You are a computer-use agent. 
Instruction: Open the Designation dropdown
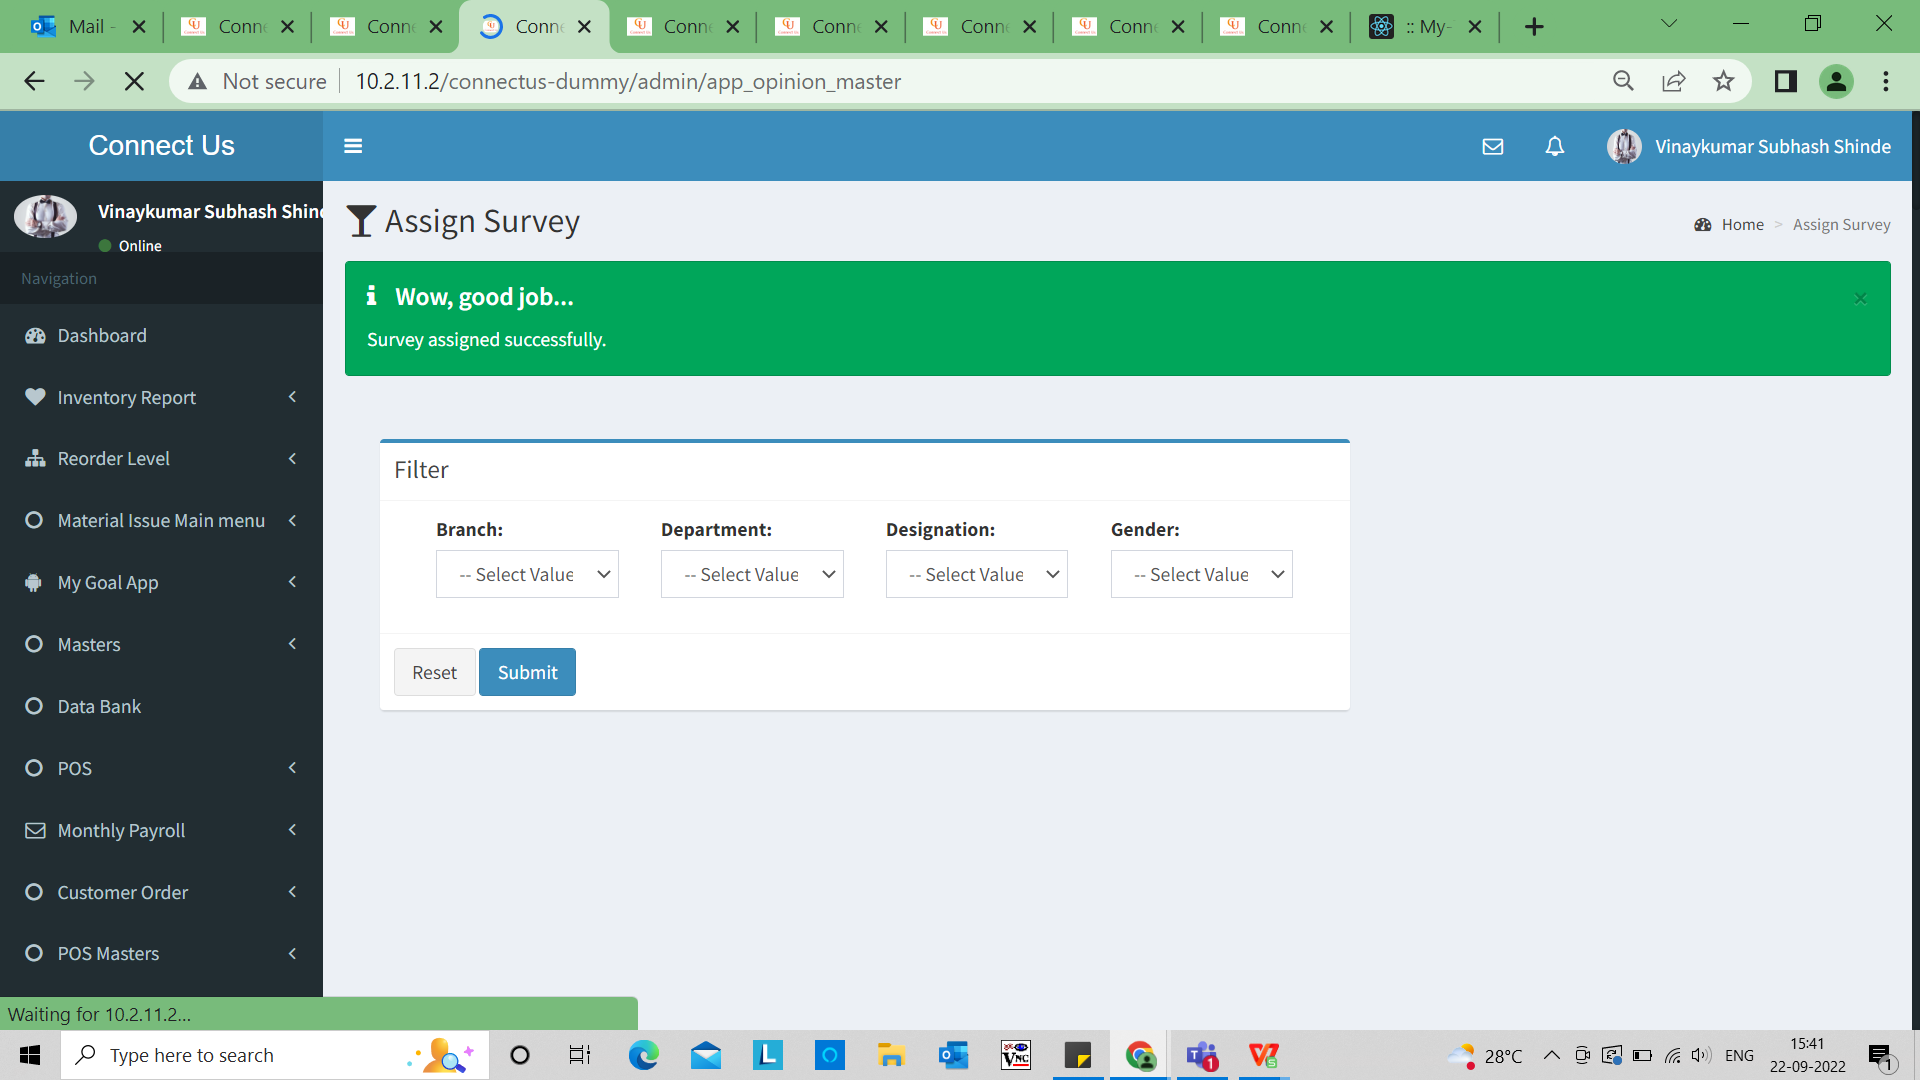(977, 574)
